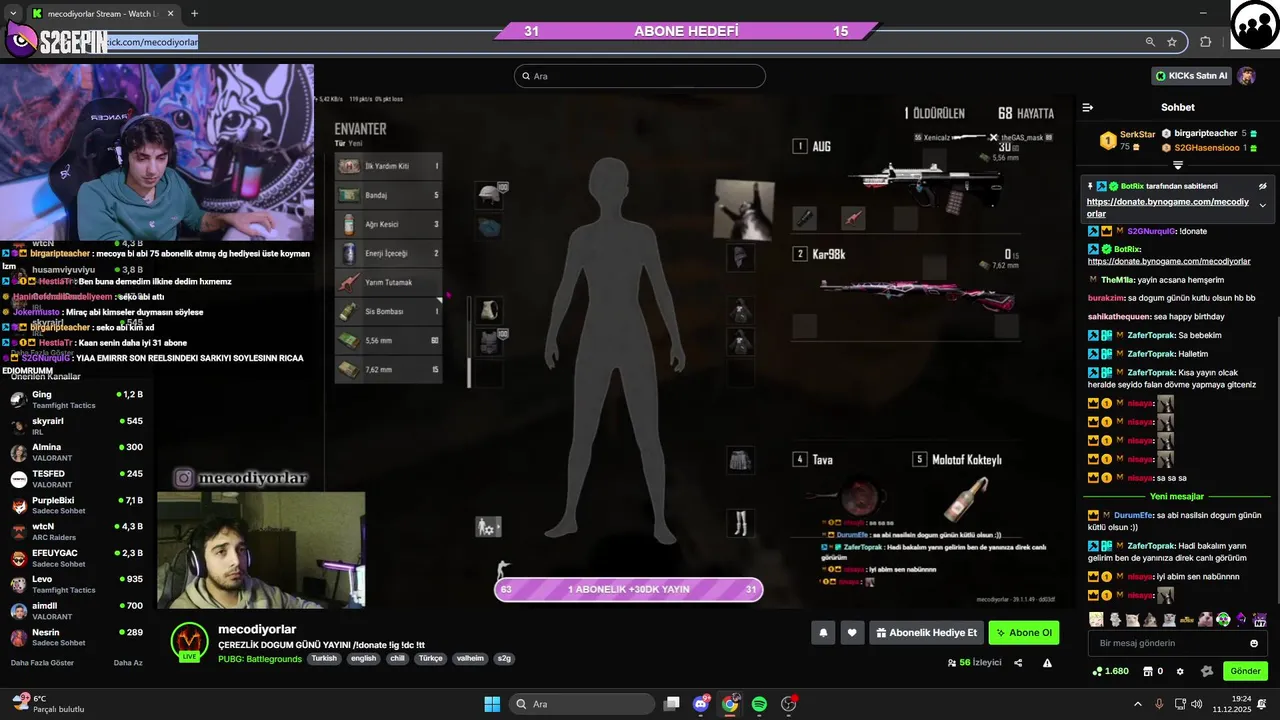The width and height of the screenshot is (1280, 720).
Task: Expand list with Daha Fazla Göster
Action: [42, 663]
